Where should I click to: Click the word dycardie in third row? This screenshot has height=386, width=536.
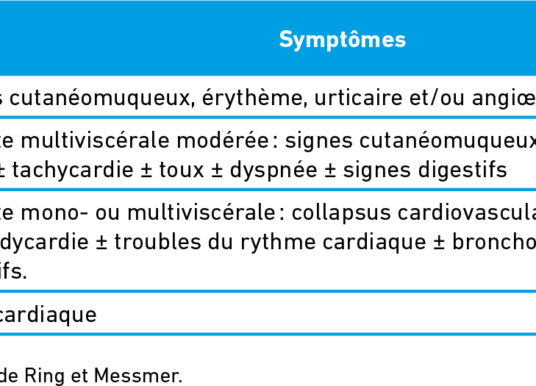(44, 242)
